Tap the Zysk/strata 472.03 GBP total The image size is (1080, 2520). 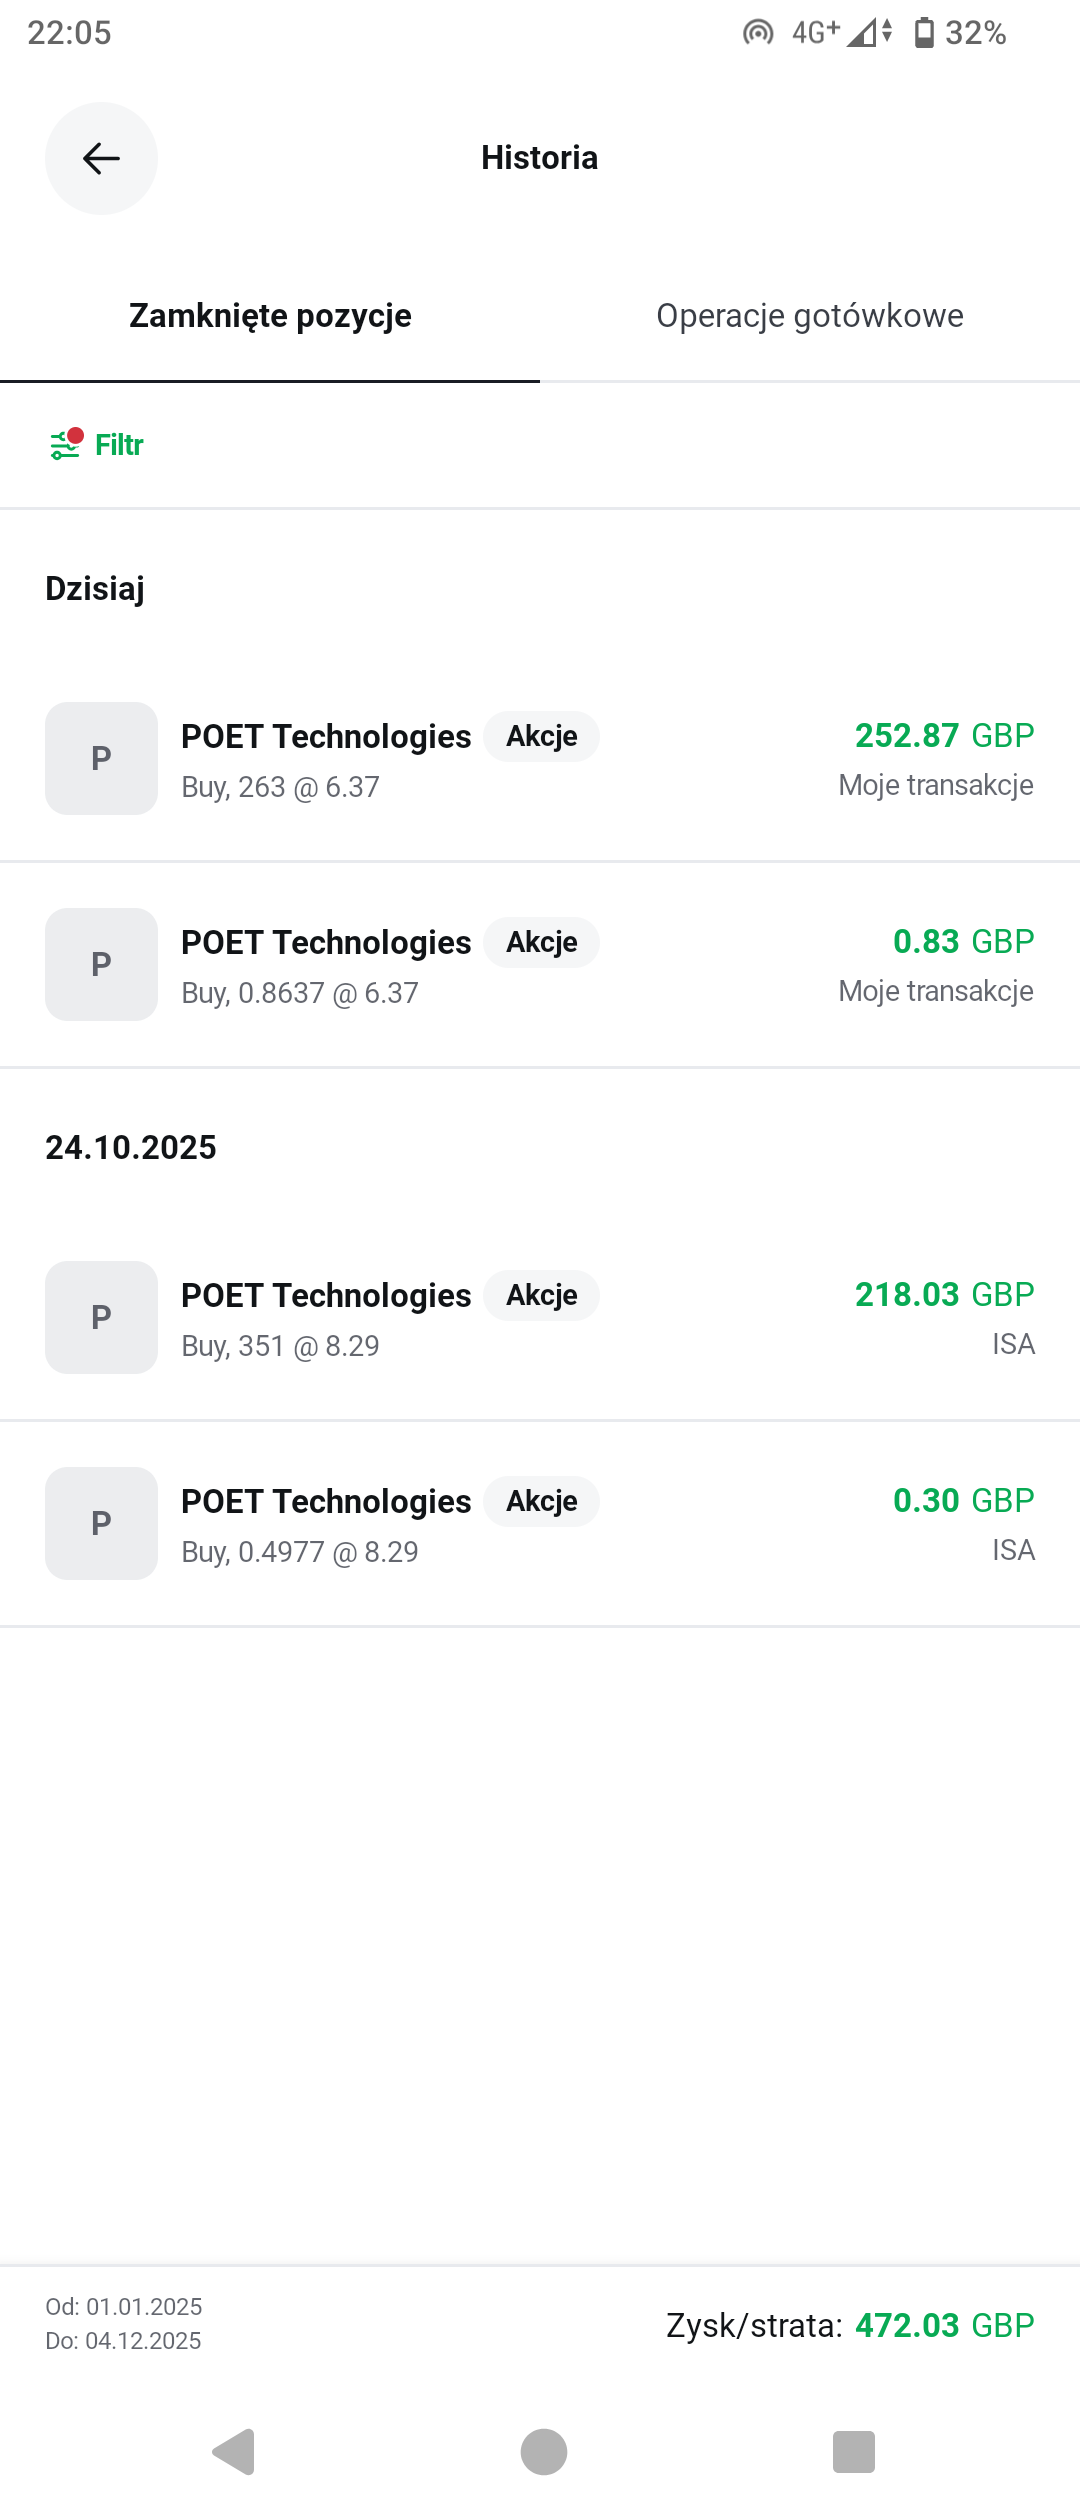point(850,2325)
